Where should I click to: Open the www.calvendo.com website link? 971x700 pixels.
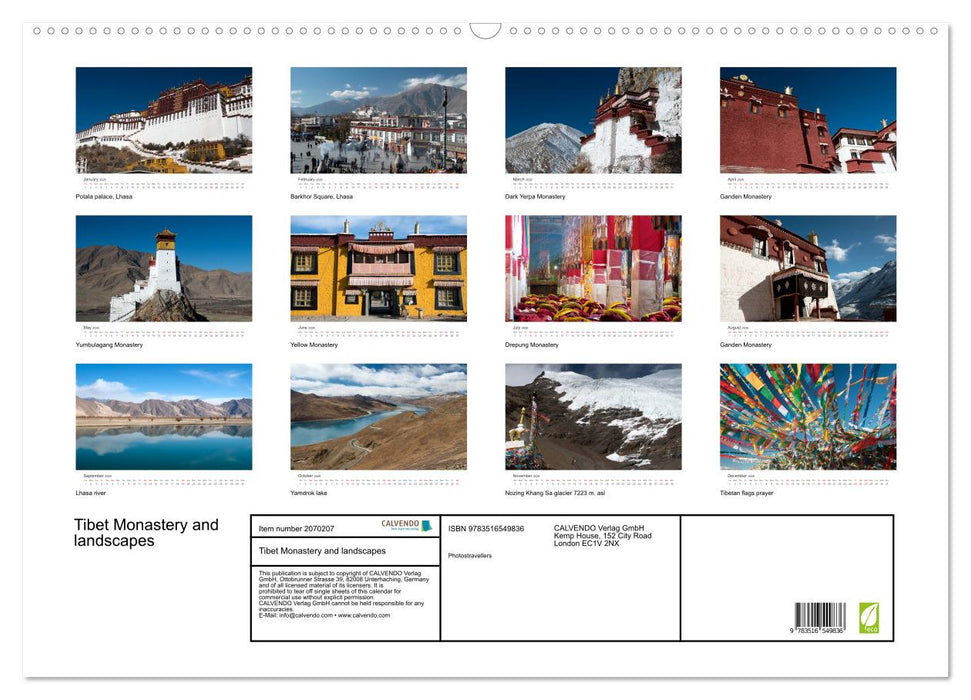(x=362, y=616)
